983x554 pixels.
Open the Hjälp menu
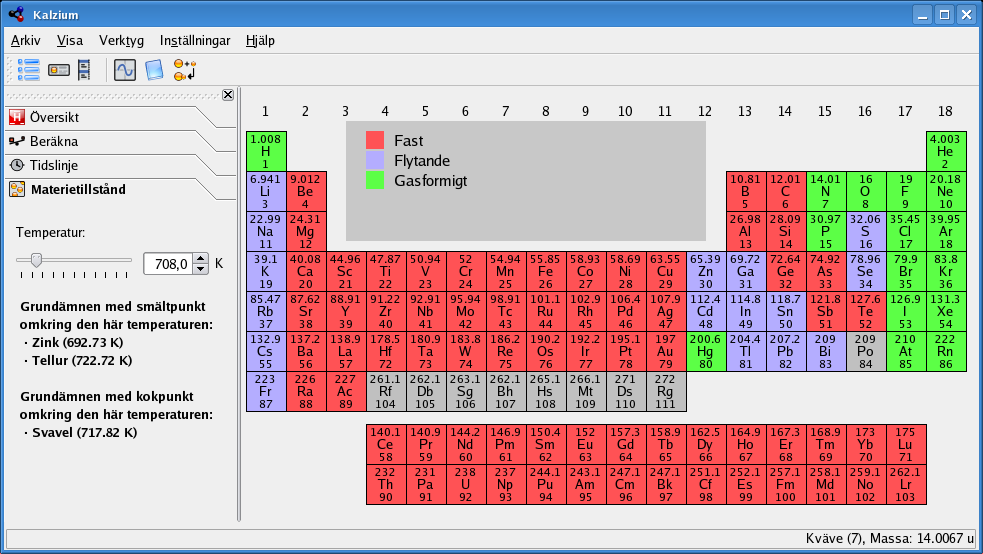pyautogui.click(x=260, y=40)
